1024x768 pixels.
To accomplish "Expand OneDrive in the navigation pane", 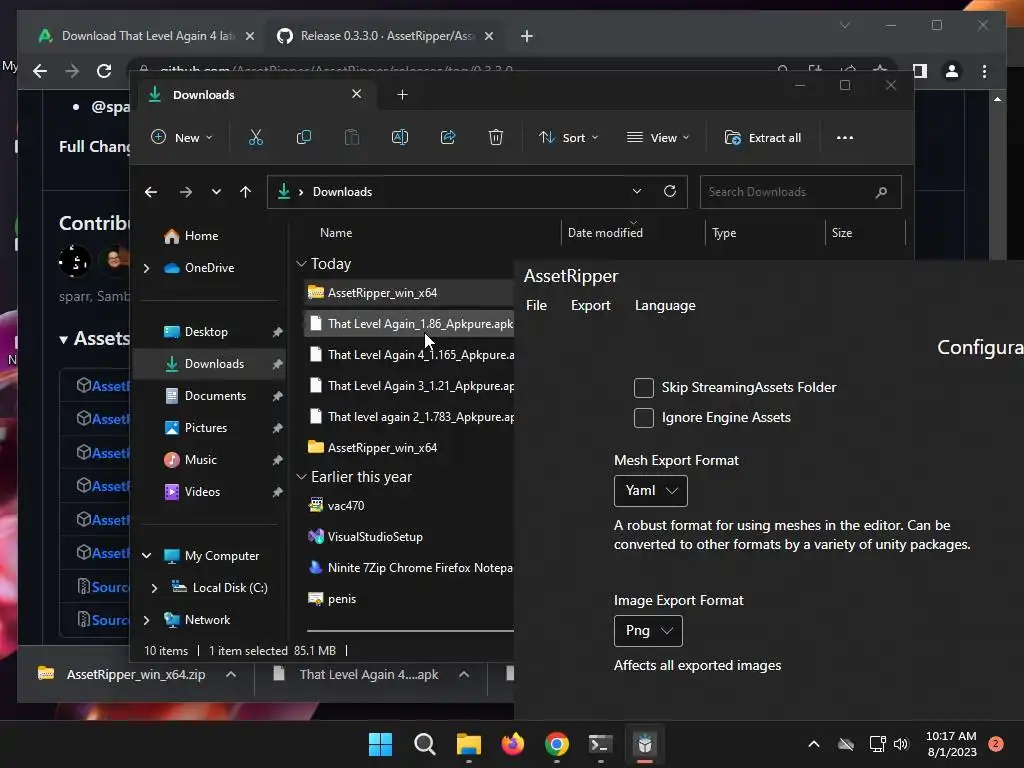I will tap(146, 268).
